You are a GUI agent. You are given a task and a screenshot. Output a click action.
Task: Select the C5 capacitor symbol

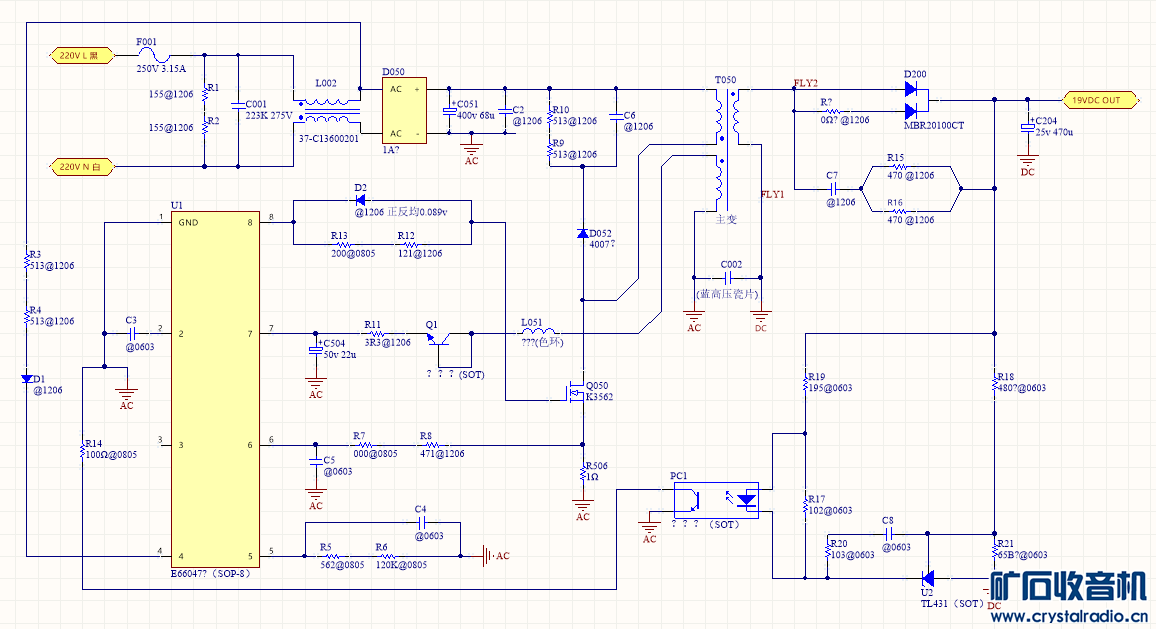click(x=316, y=461)
